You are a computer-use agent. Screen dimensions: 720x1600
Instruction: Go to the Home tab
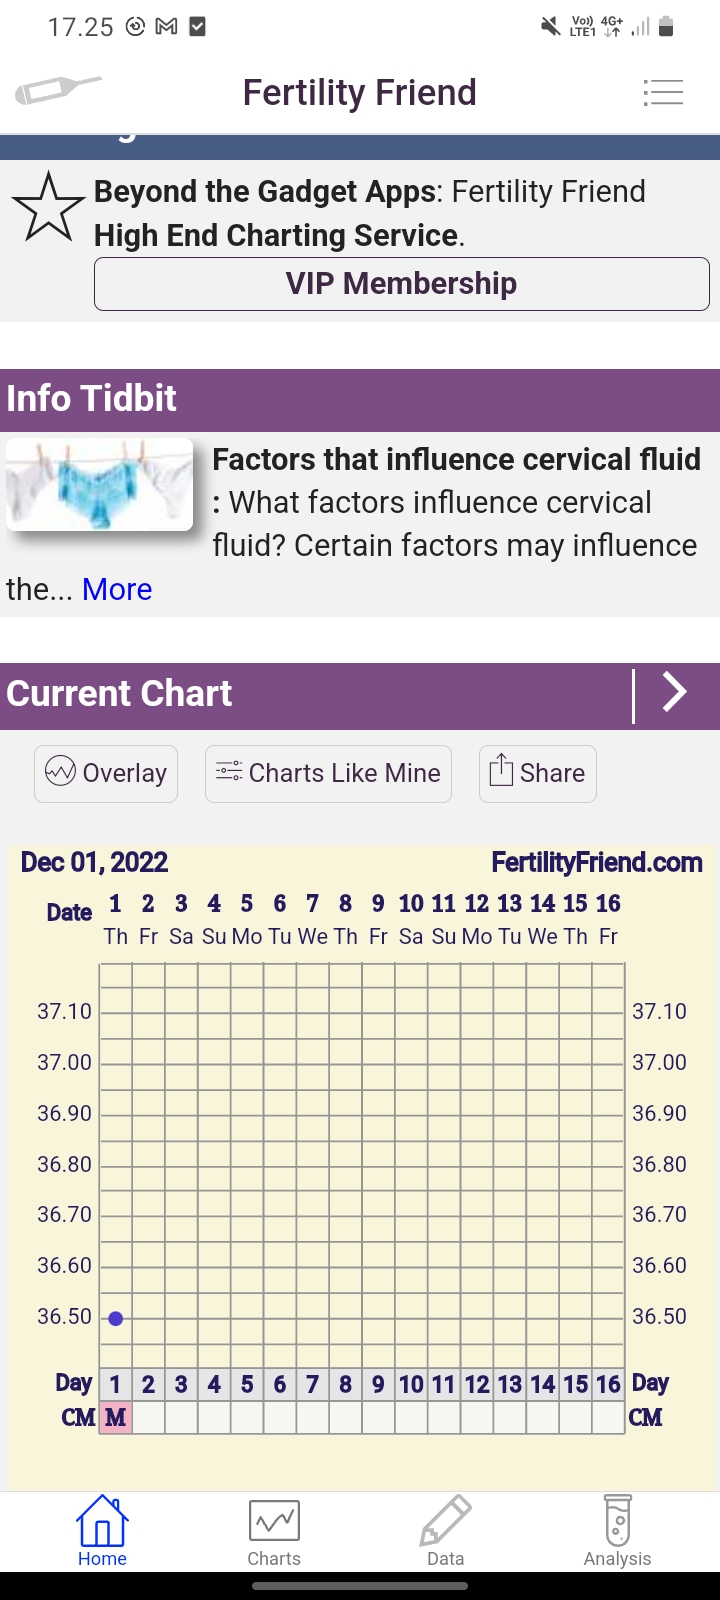click(x=102, y=1530)
